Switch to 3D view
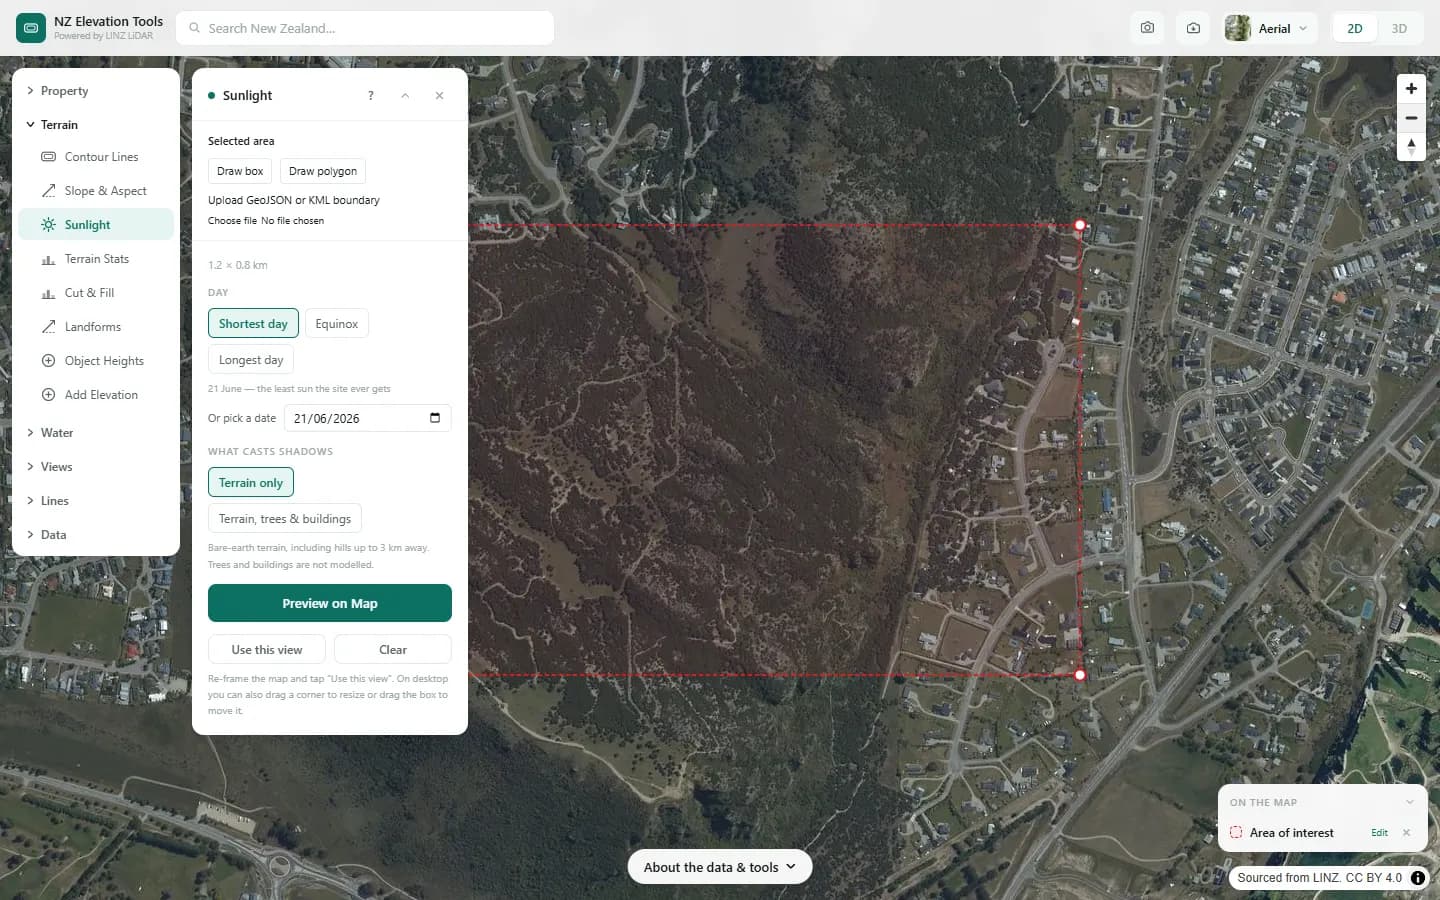The height and width of the screenshot is (900, 1440). point(1399,28)
